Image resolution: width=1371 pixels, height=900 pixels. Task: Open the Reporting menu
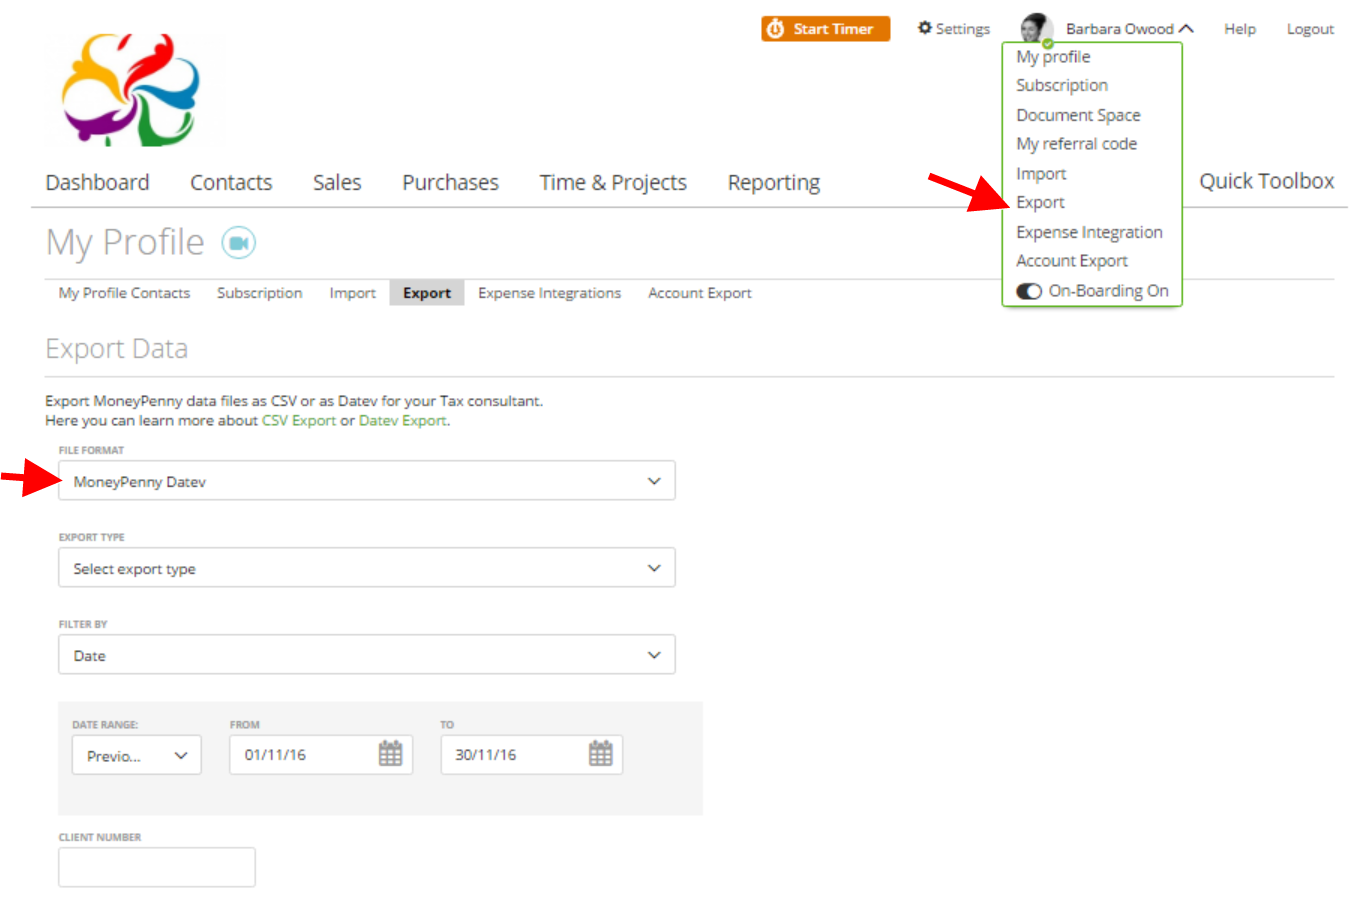(x=773, y=182)
